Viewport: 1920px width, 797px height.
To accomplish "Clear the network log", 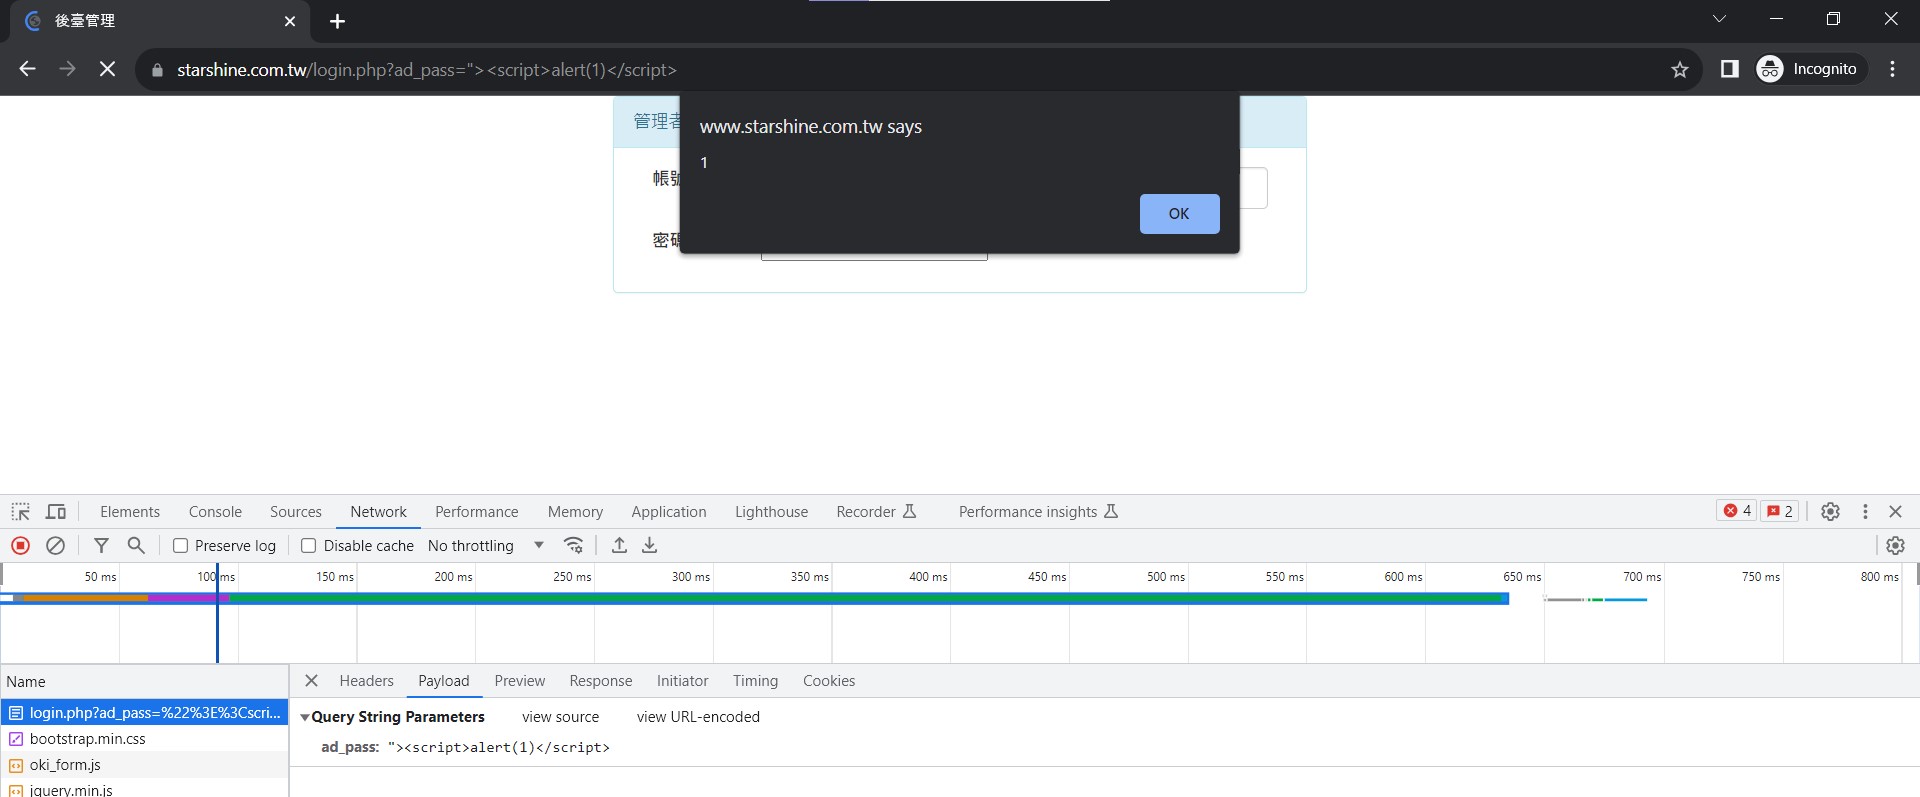I will click(56, 545).
